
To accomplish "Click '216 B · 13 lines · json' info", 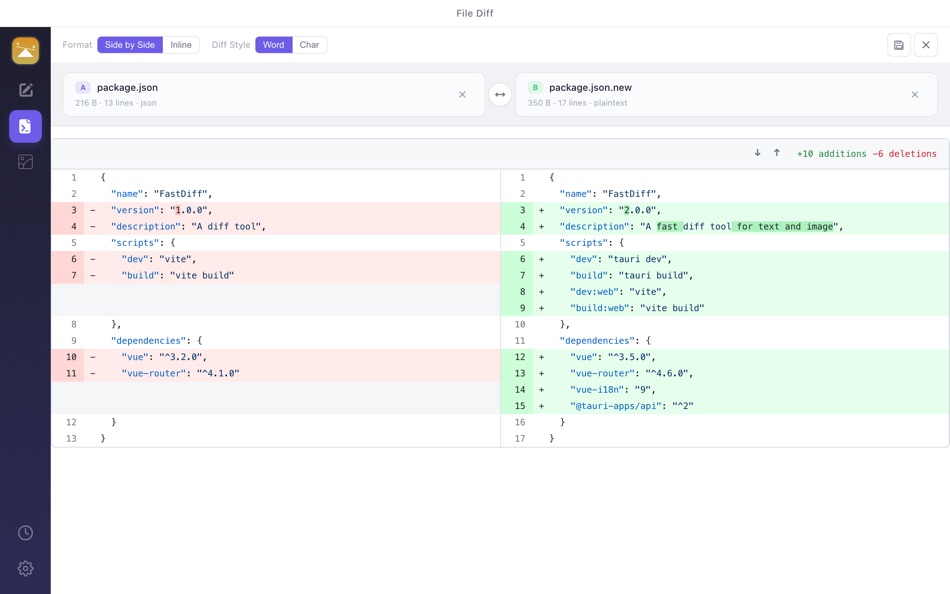I will tap(116, 103).
